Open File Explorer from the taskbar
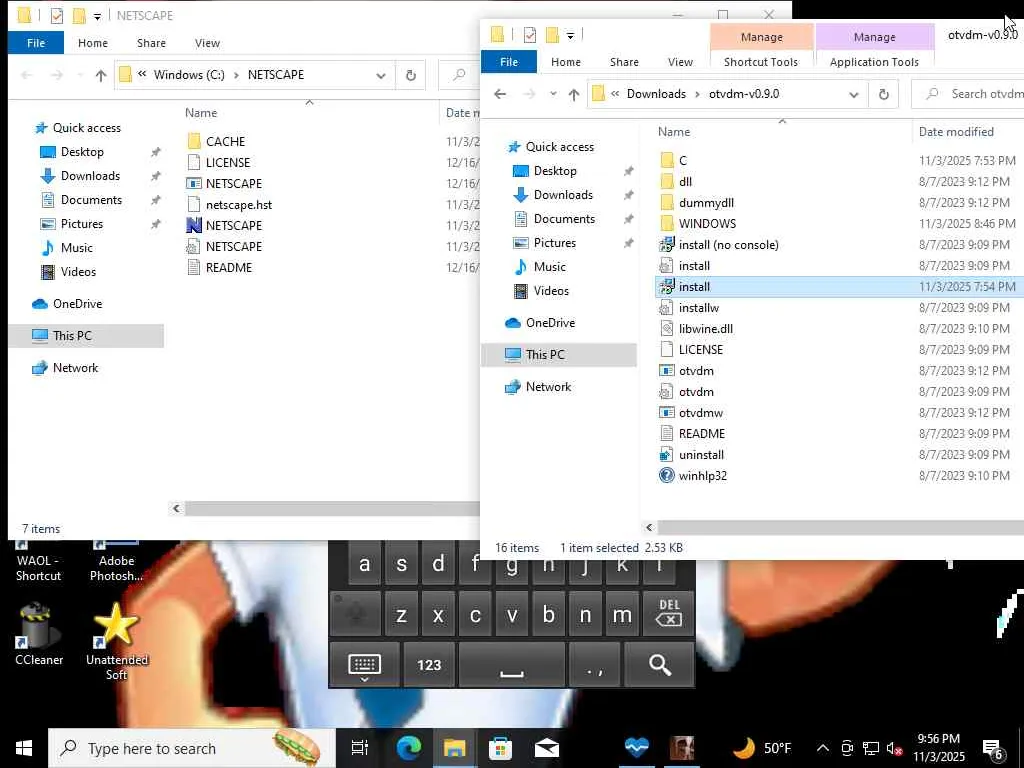 [x=455, y=748]
